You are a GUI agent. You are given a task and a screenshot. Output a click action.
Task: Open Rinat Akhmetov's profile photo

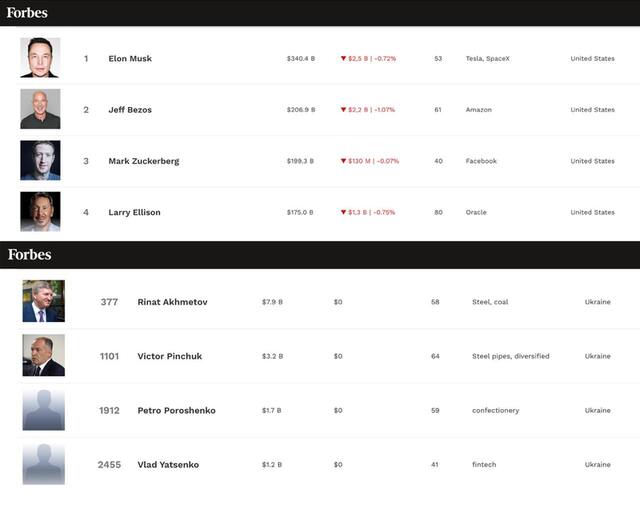pyautogui.click(x=44, y=301)
